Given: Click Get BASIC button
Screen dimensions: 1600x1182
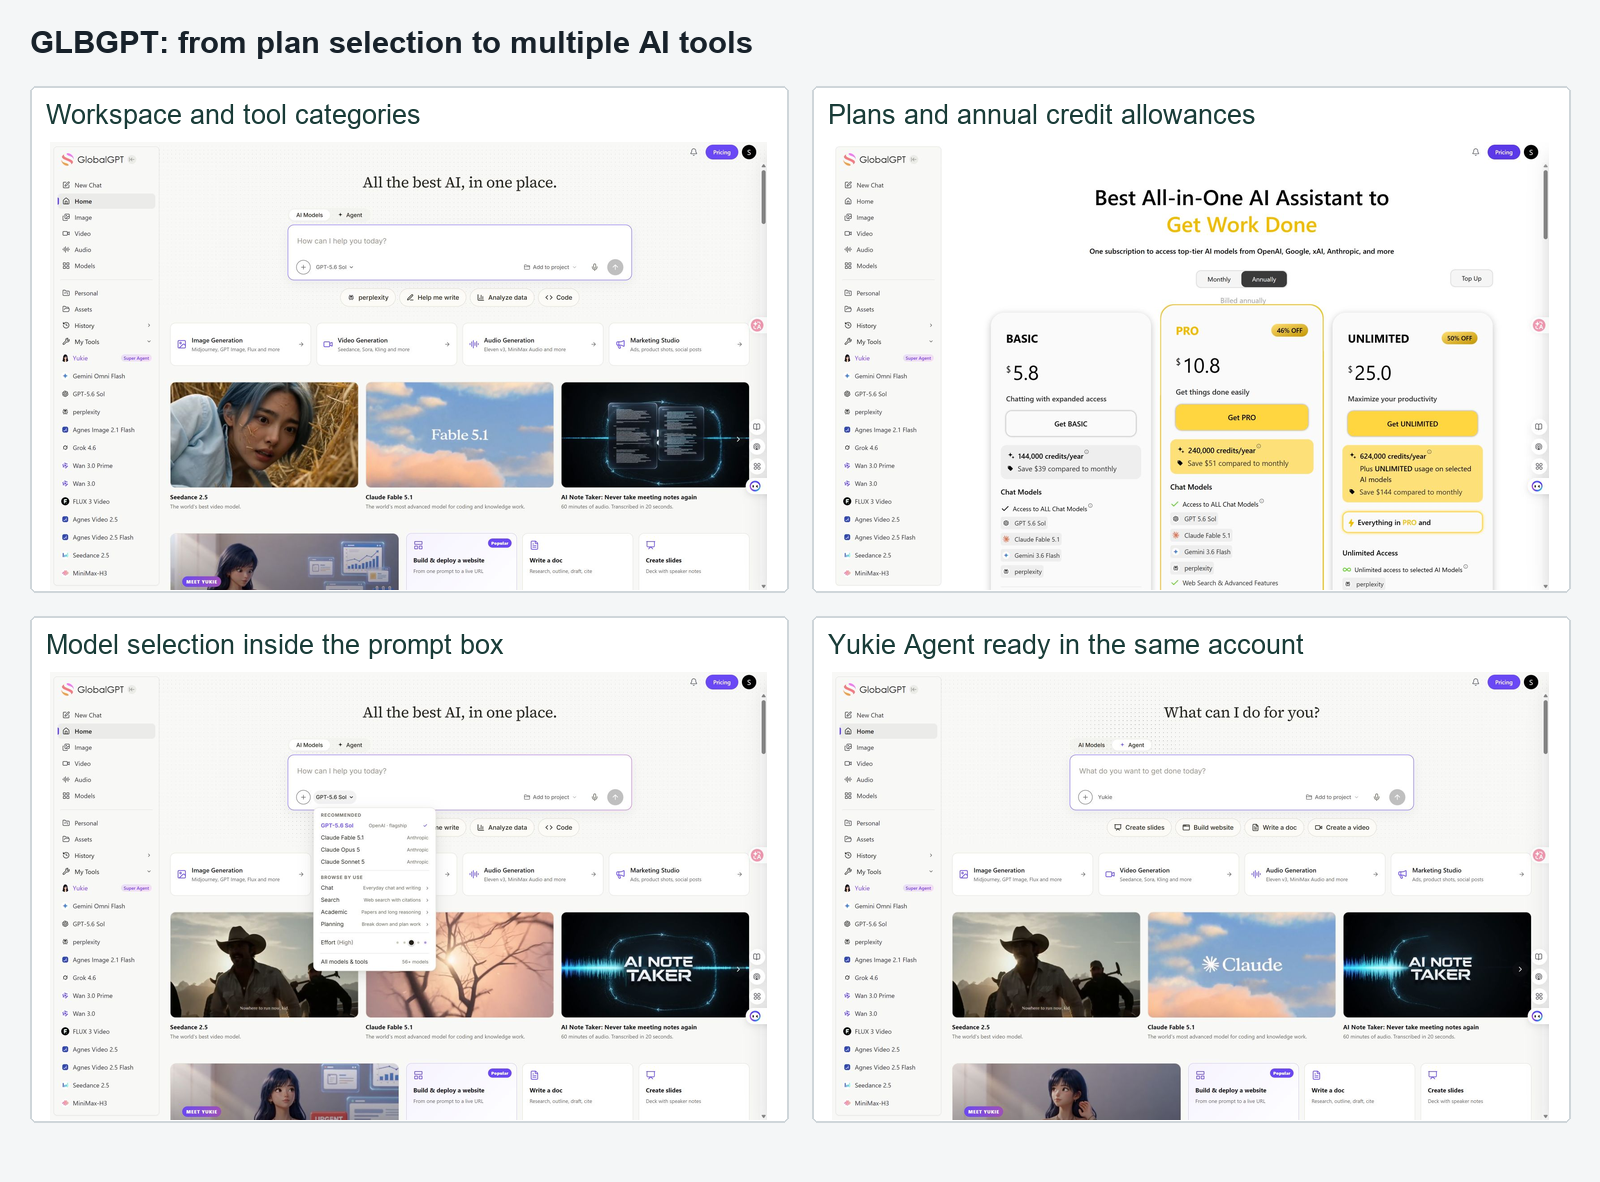Looking at the screenshot, I should [x=1070, y=424].
